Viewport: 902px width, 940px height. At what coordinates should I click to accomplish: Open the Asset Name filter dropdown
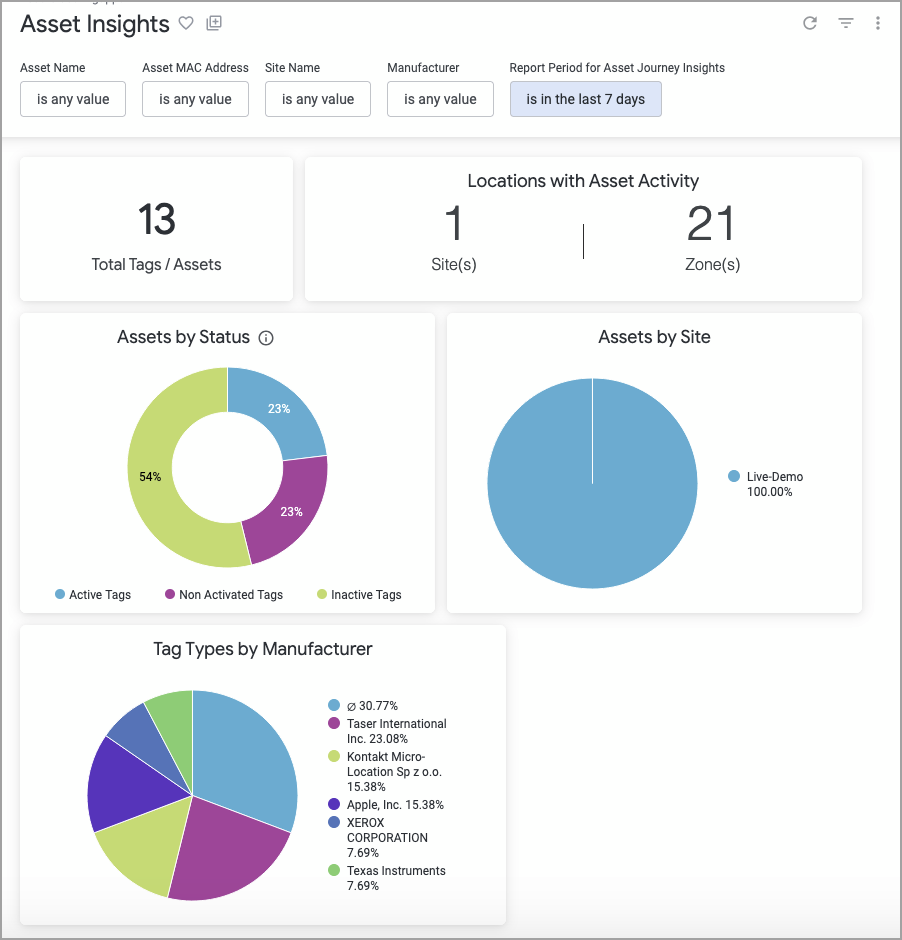pyautogui.click(x=73, y=99)
